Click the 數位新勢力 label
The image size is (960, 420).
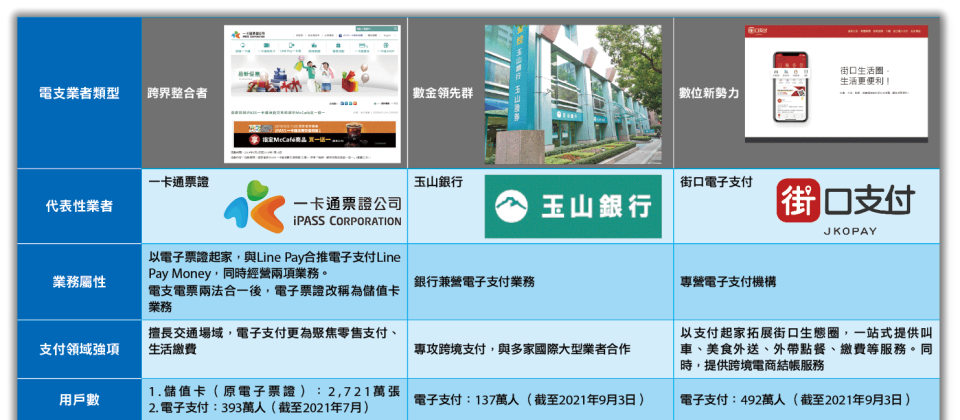(x=710, y=94)
